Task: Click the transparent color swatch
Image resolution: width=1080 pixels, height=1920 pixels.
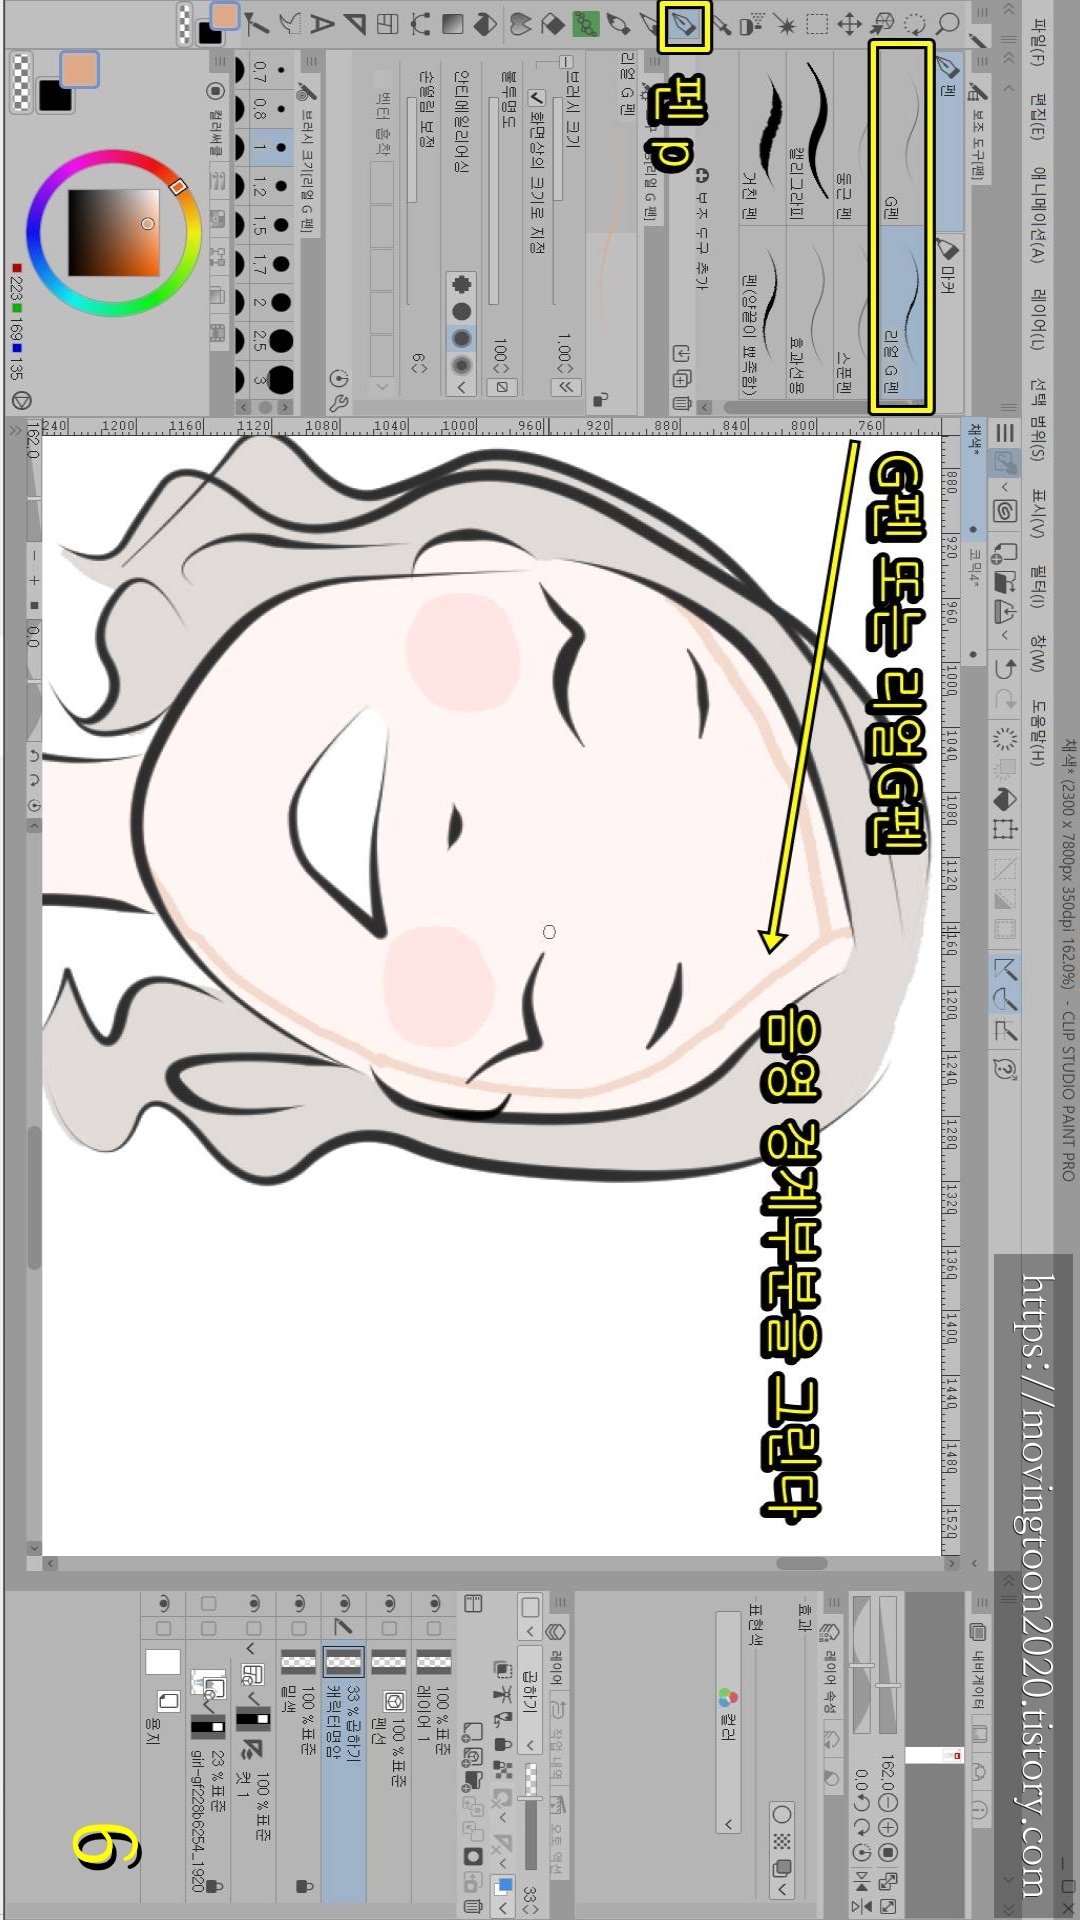Action: click(x=20, y=83)
